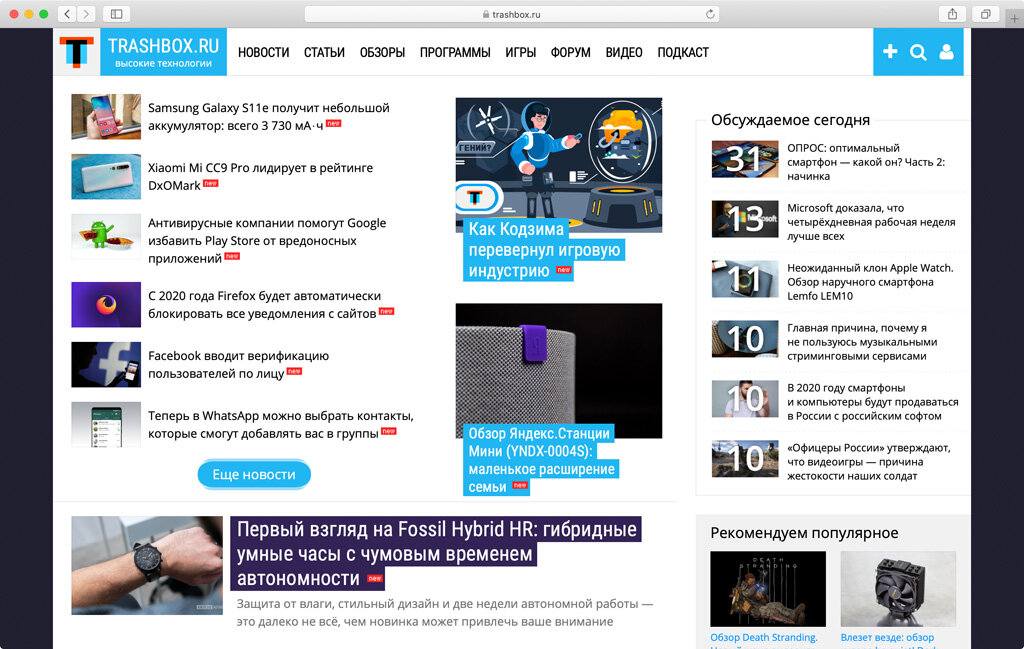Click the plus icon in site header
The width and height of the screenshot is (1024, 649).
(x=889, y=52)
